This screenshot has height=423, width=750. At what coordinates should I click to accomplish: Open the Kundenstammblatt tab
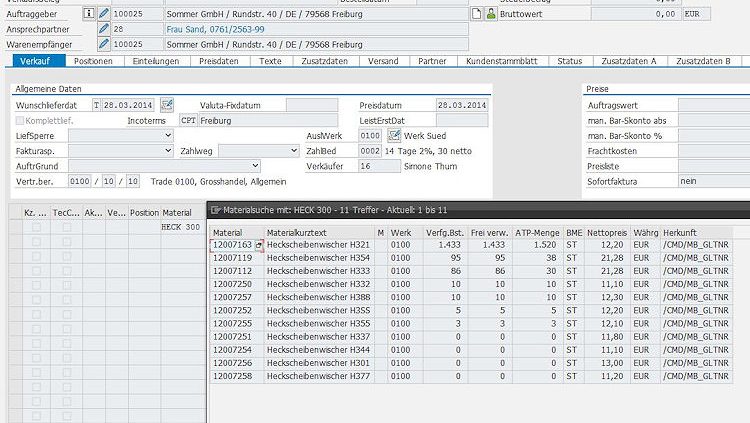502,61
